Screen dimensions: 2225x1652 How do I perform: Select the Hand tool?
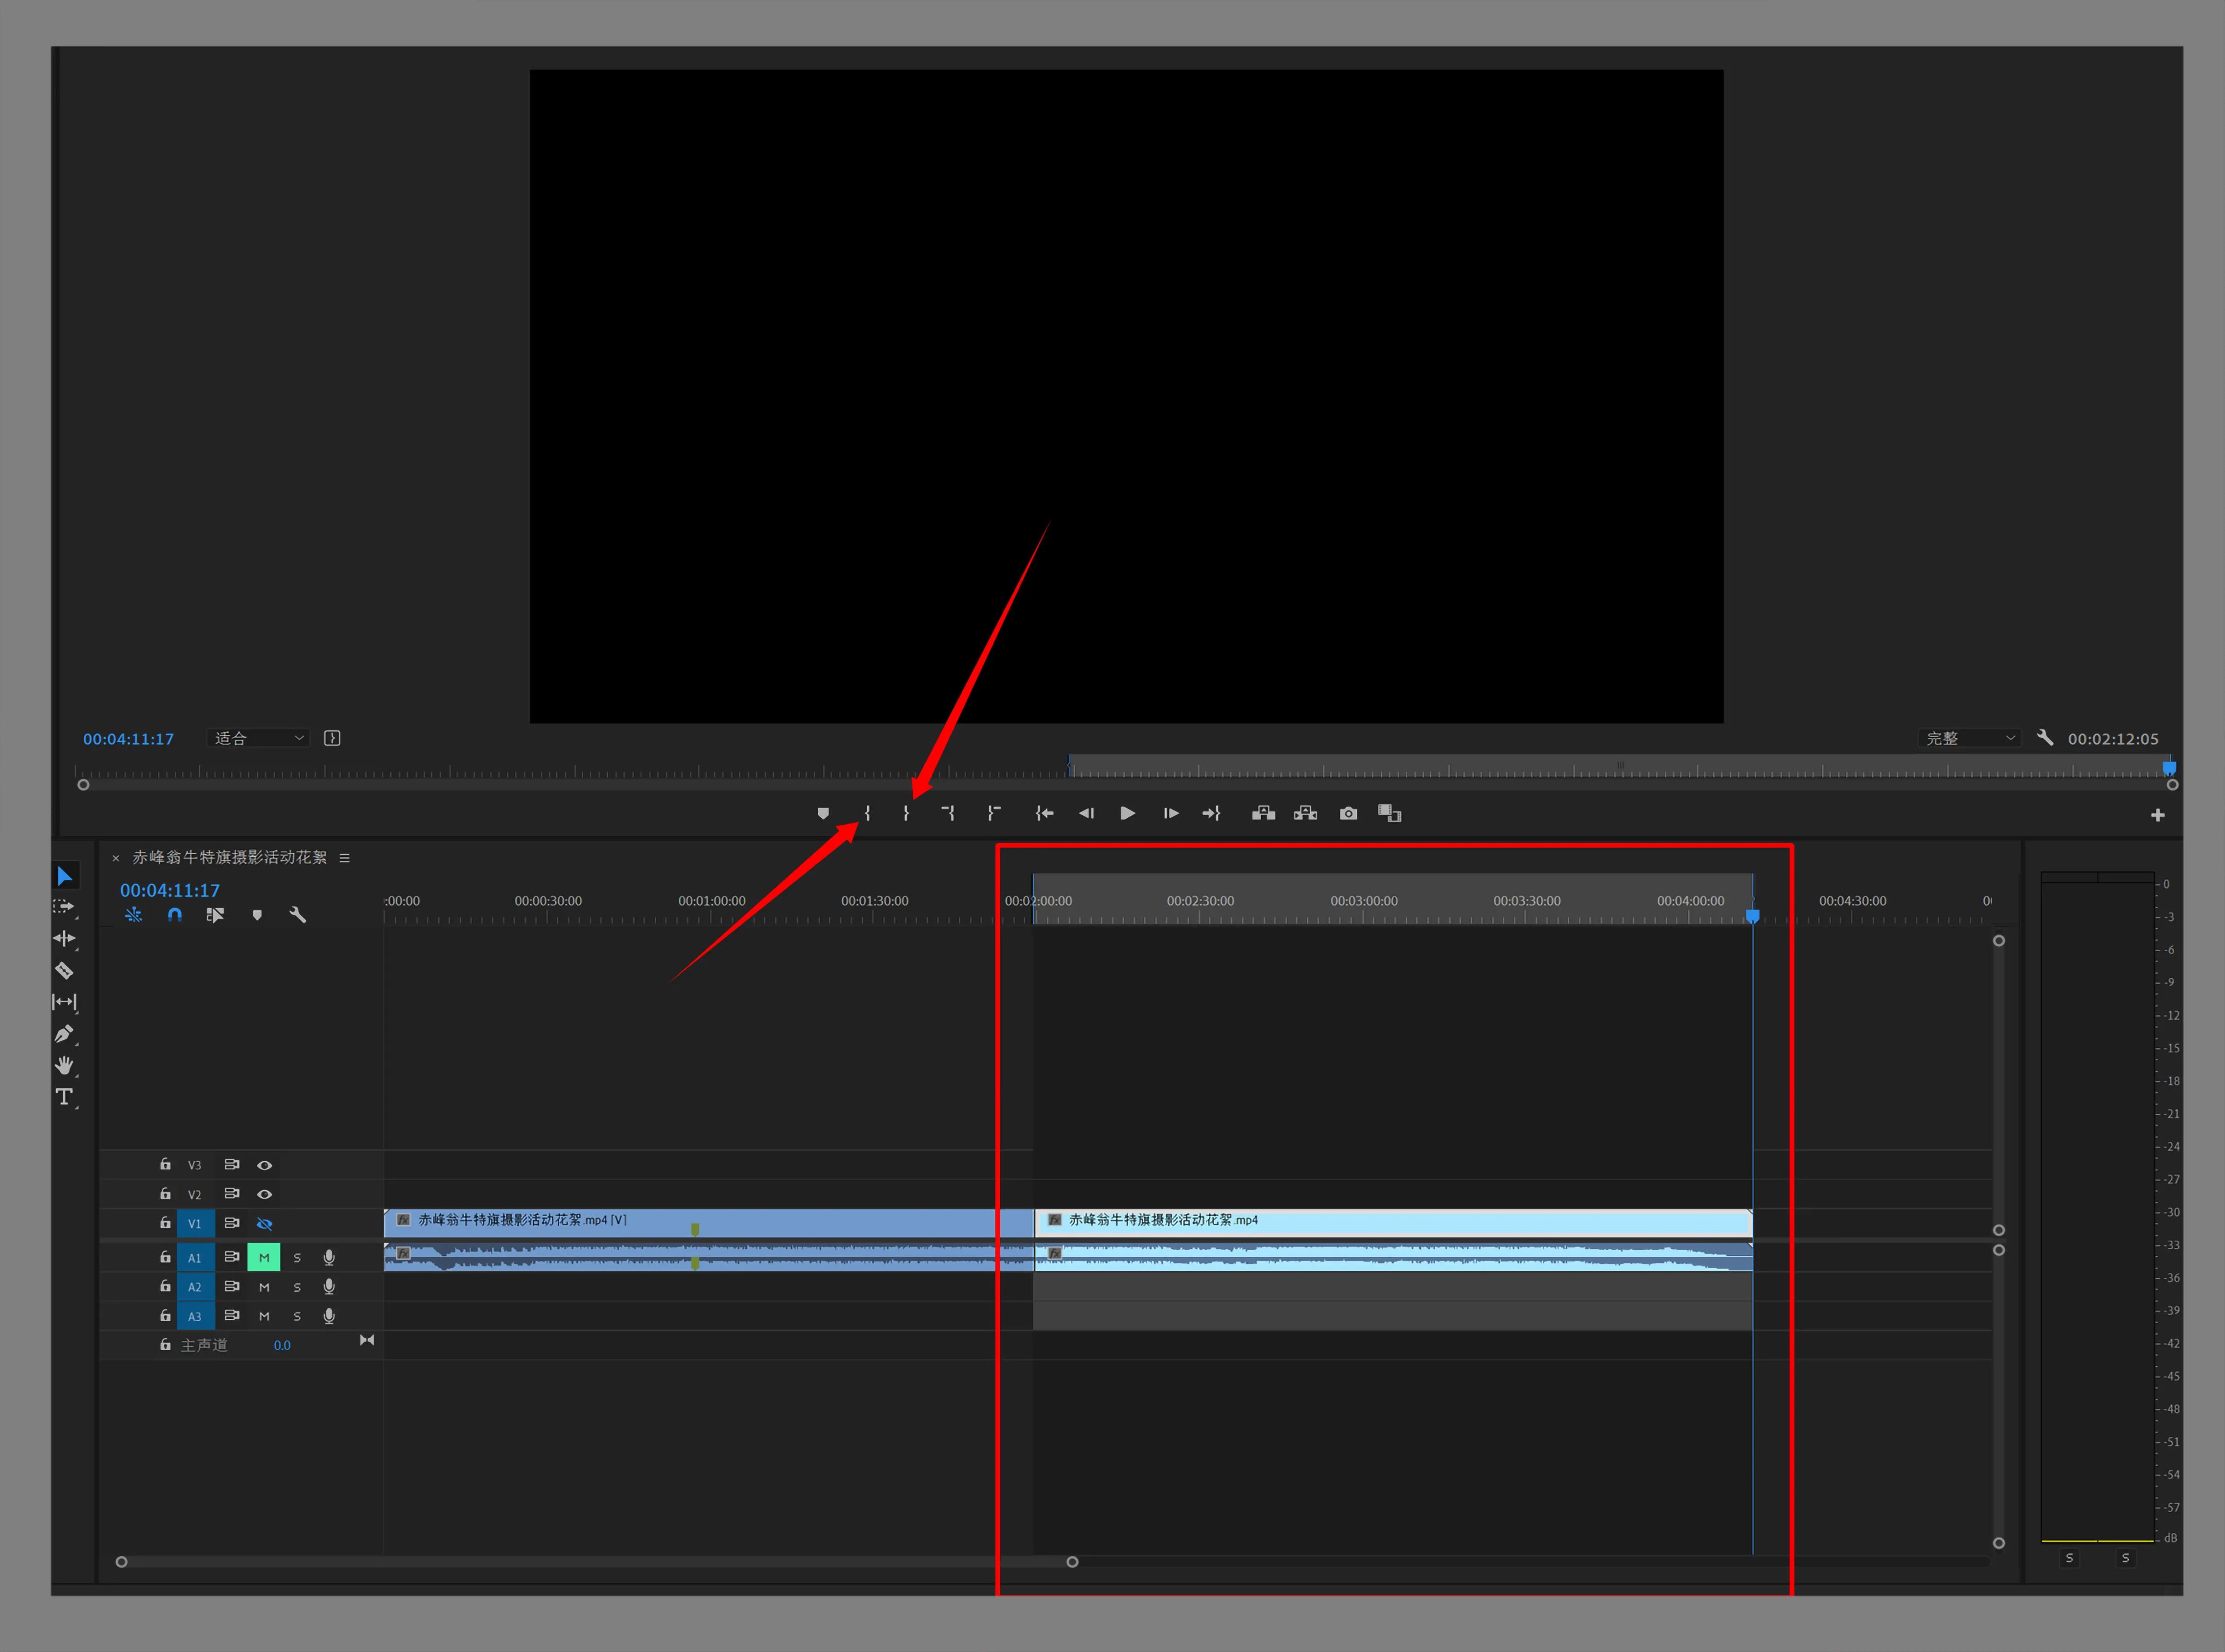pyautogui.click(x=64, y=1065)
